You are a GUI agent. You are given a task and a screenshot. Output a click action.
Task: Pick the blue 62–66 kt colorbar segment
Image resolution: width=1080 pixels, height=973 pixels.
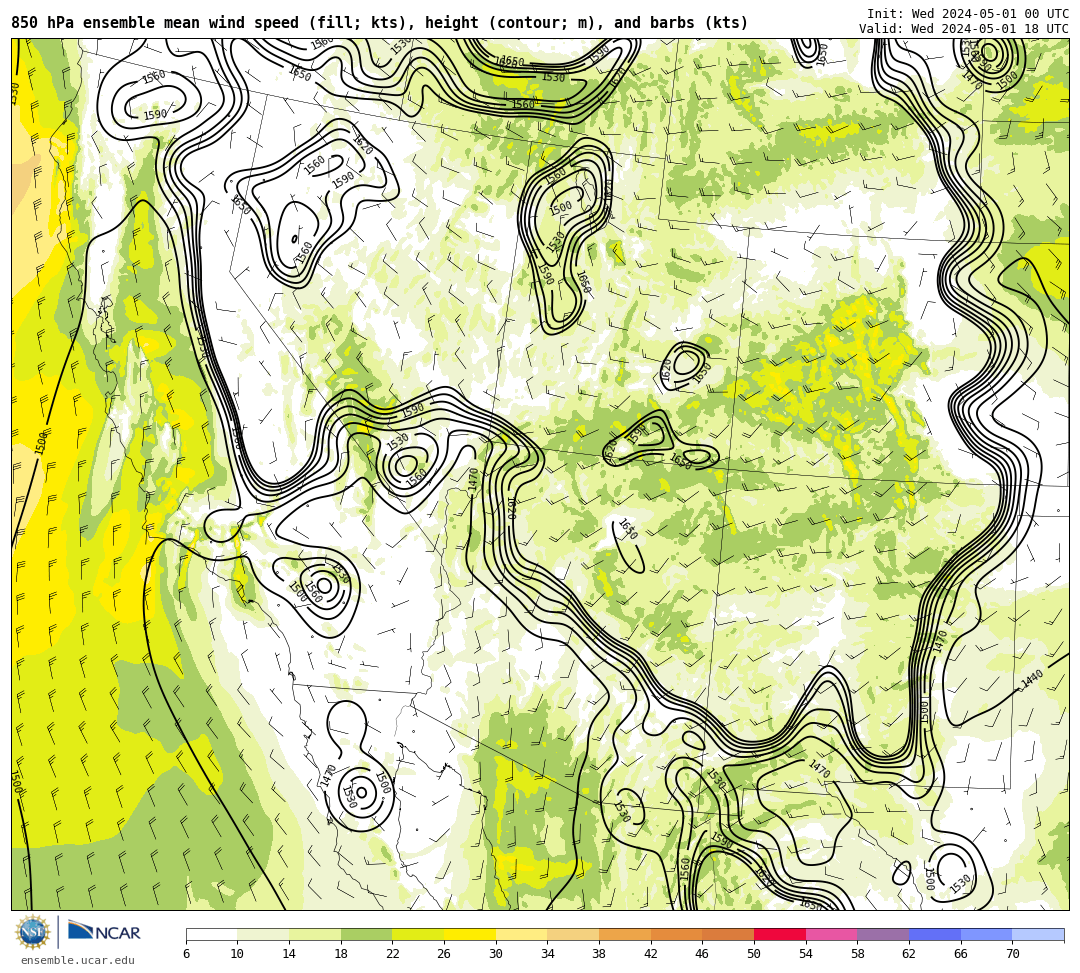(x=935, y=934)
